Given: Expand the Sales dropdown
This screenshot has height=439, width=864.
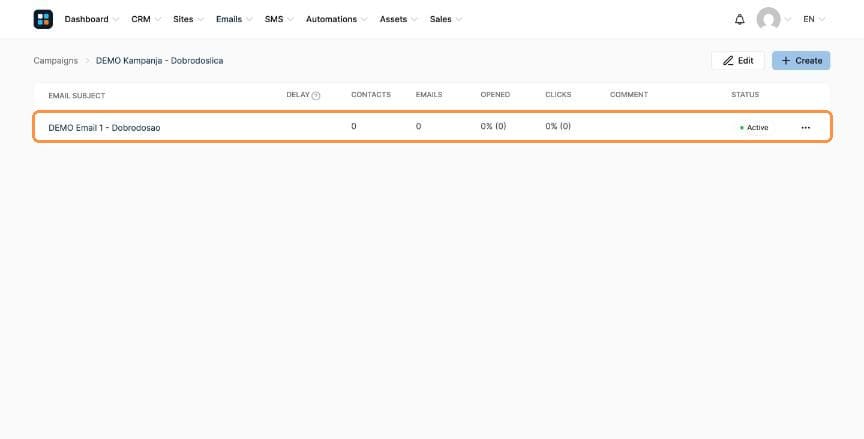Looking at the screenshot, I should click(446, 19).
